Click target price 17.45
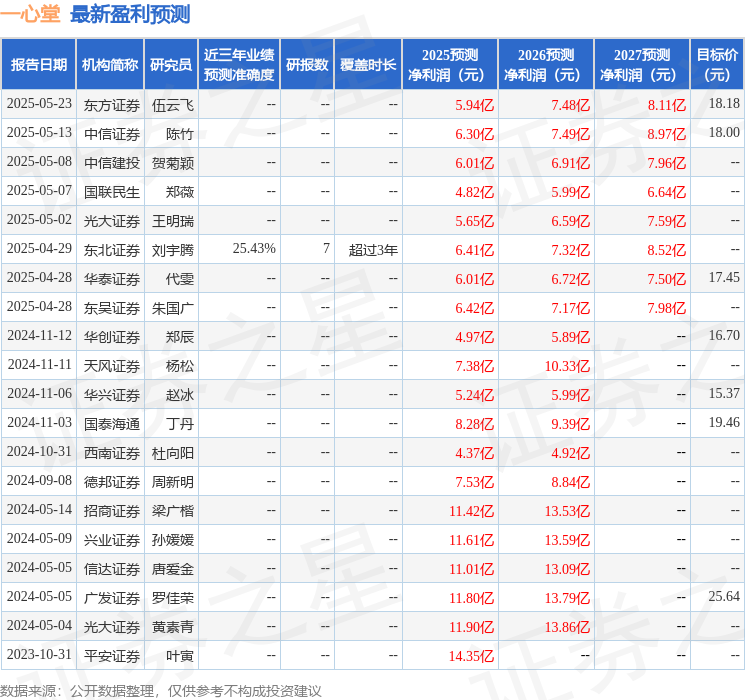 click(x=724, y=278)
